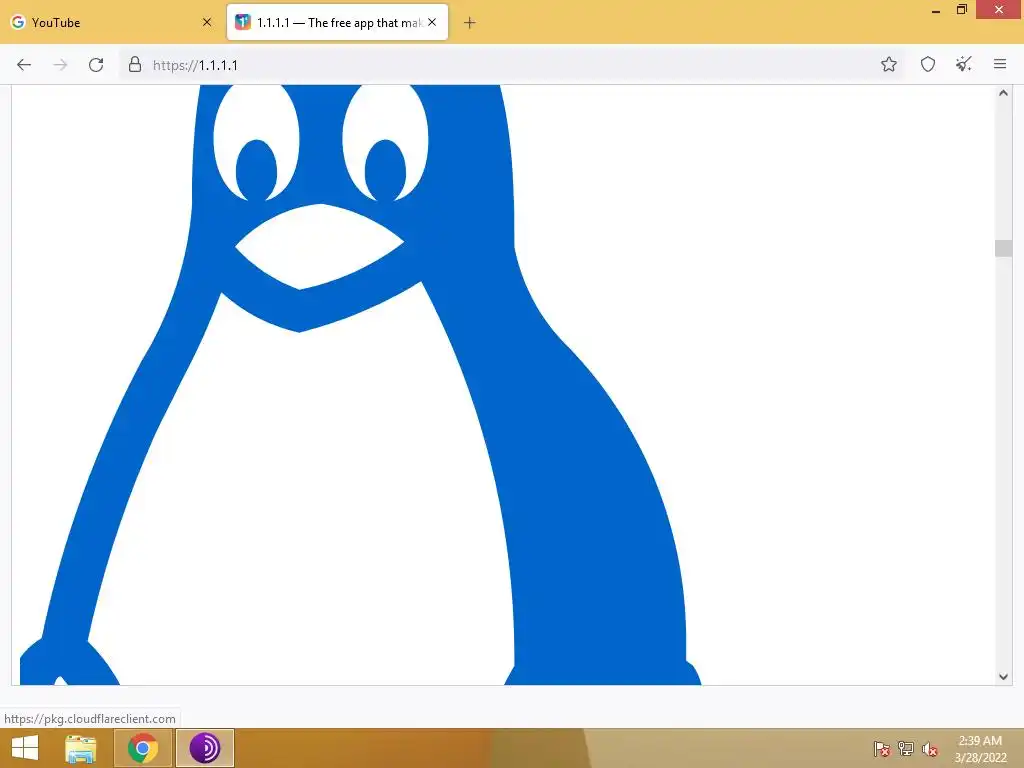Open a new tab with the plus button
1024x768 pixels.
[x=469, y=23]
